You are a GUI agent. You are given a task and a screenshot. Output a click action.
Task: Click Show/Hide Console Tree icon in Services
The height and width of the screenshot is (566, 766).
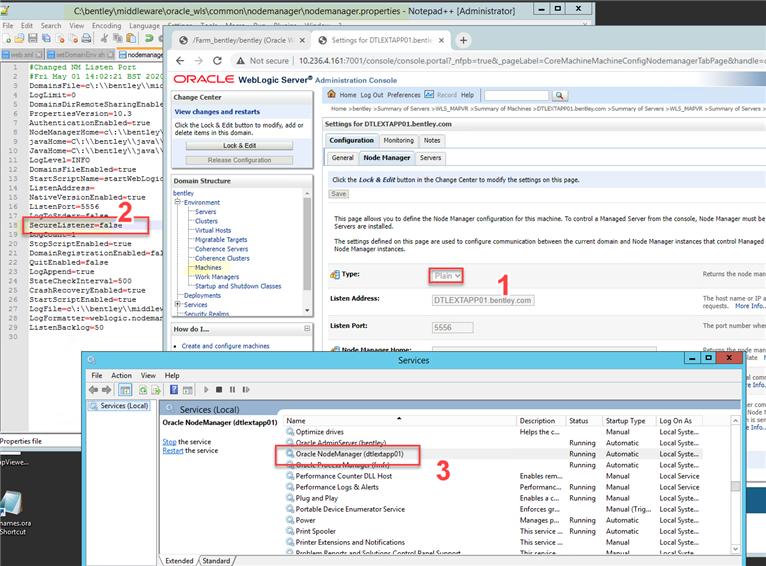click(x=125, y=390)
